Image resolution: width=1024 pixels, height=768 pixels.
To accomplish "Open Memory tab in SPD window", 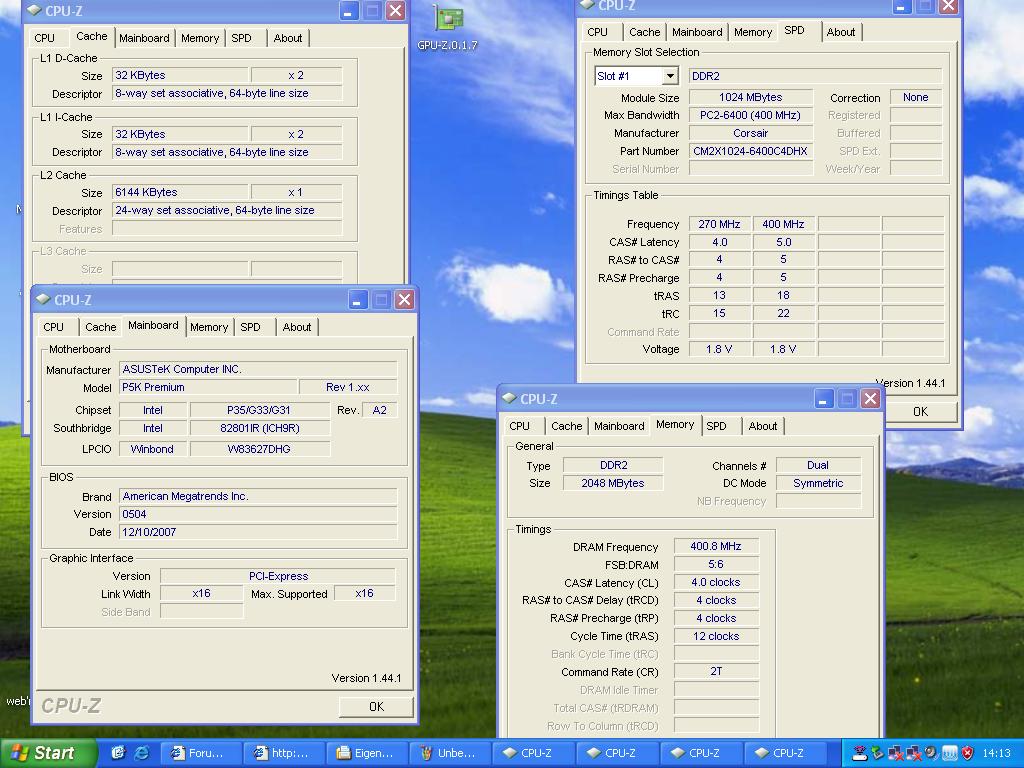I will click(x=753, y=32).
